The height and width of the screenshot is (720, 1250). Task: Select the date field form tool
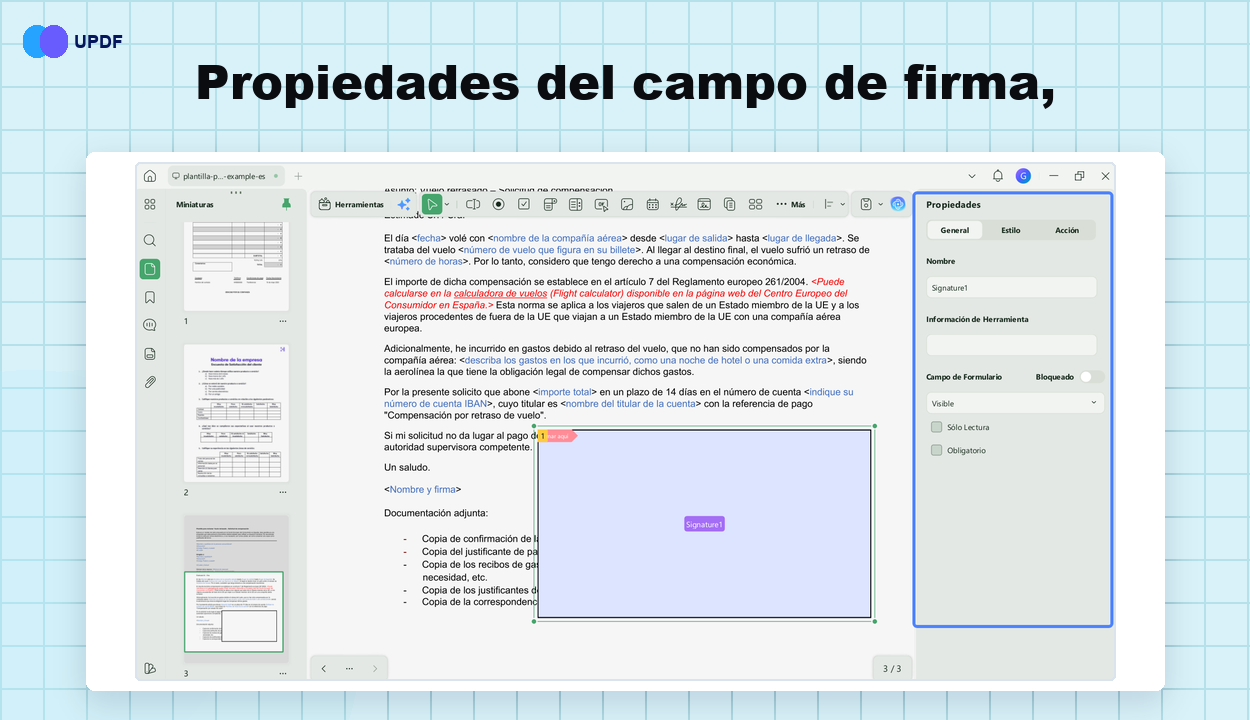[x=652, y=204]
